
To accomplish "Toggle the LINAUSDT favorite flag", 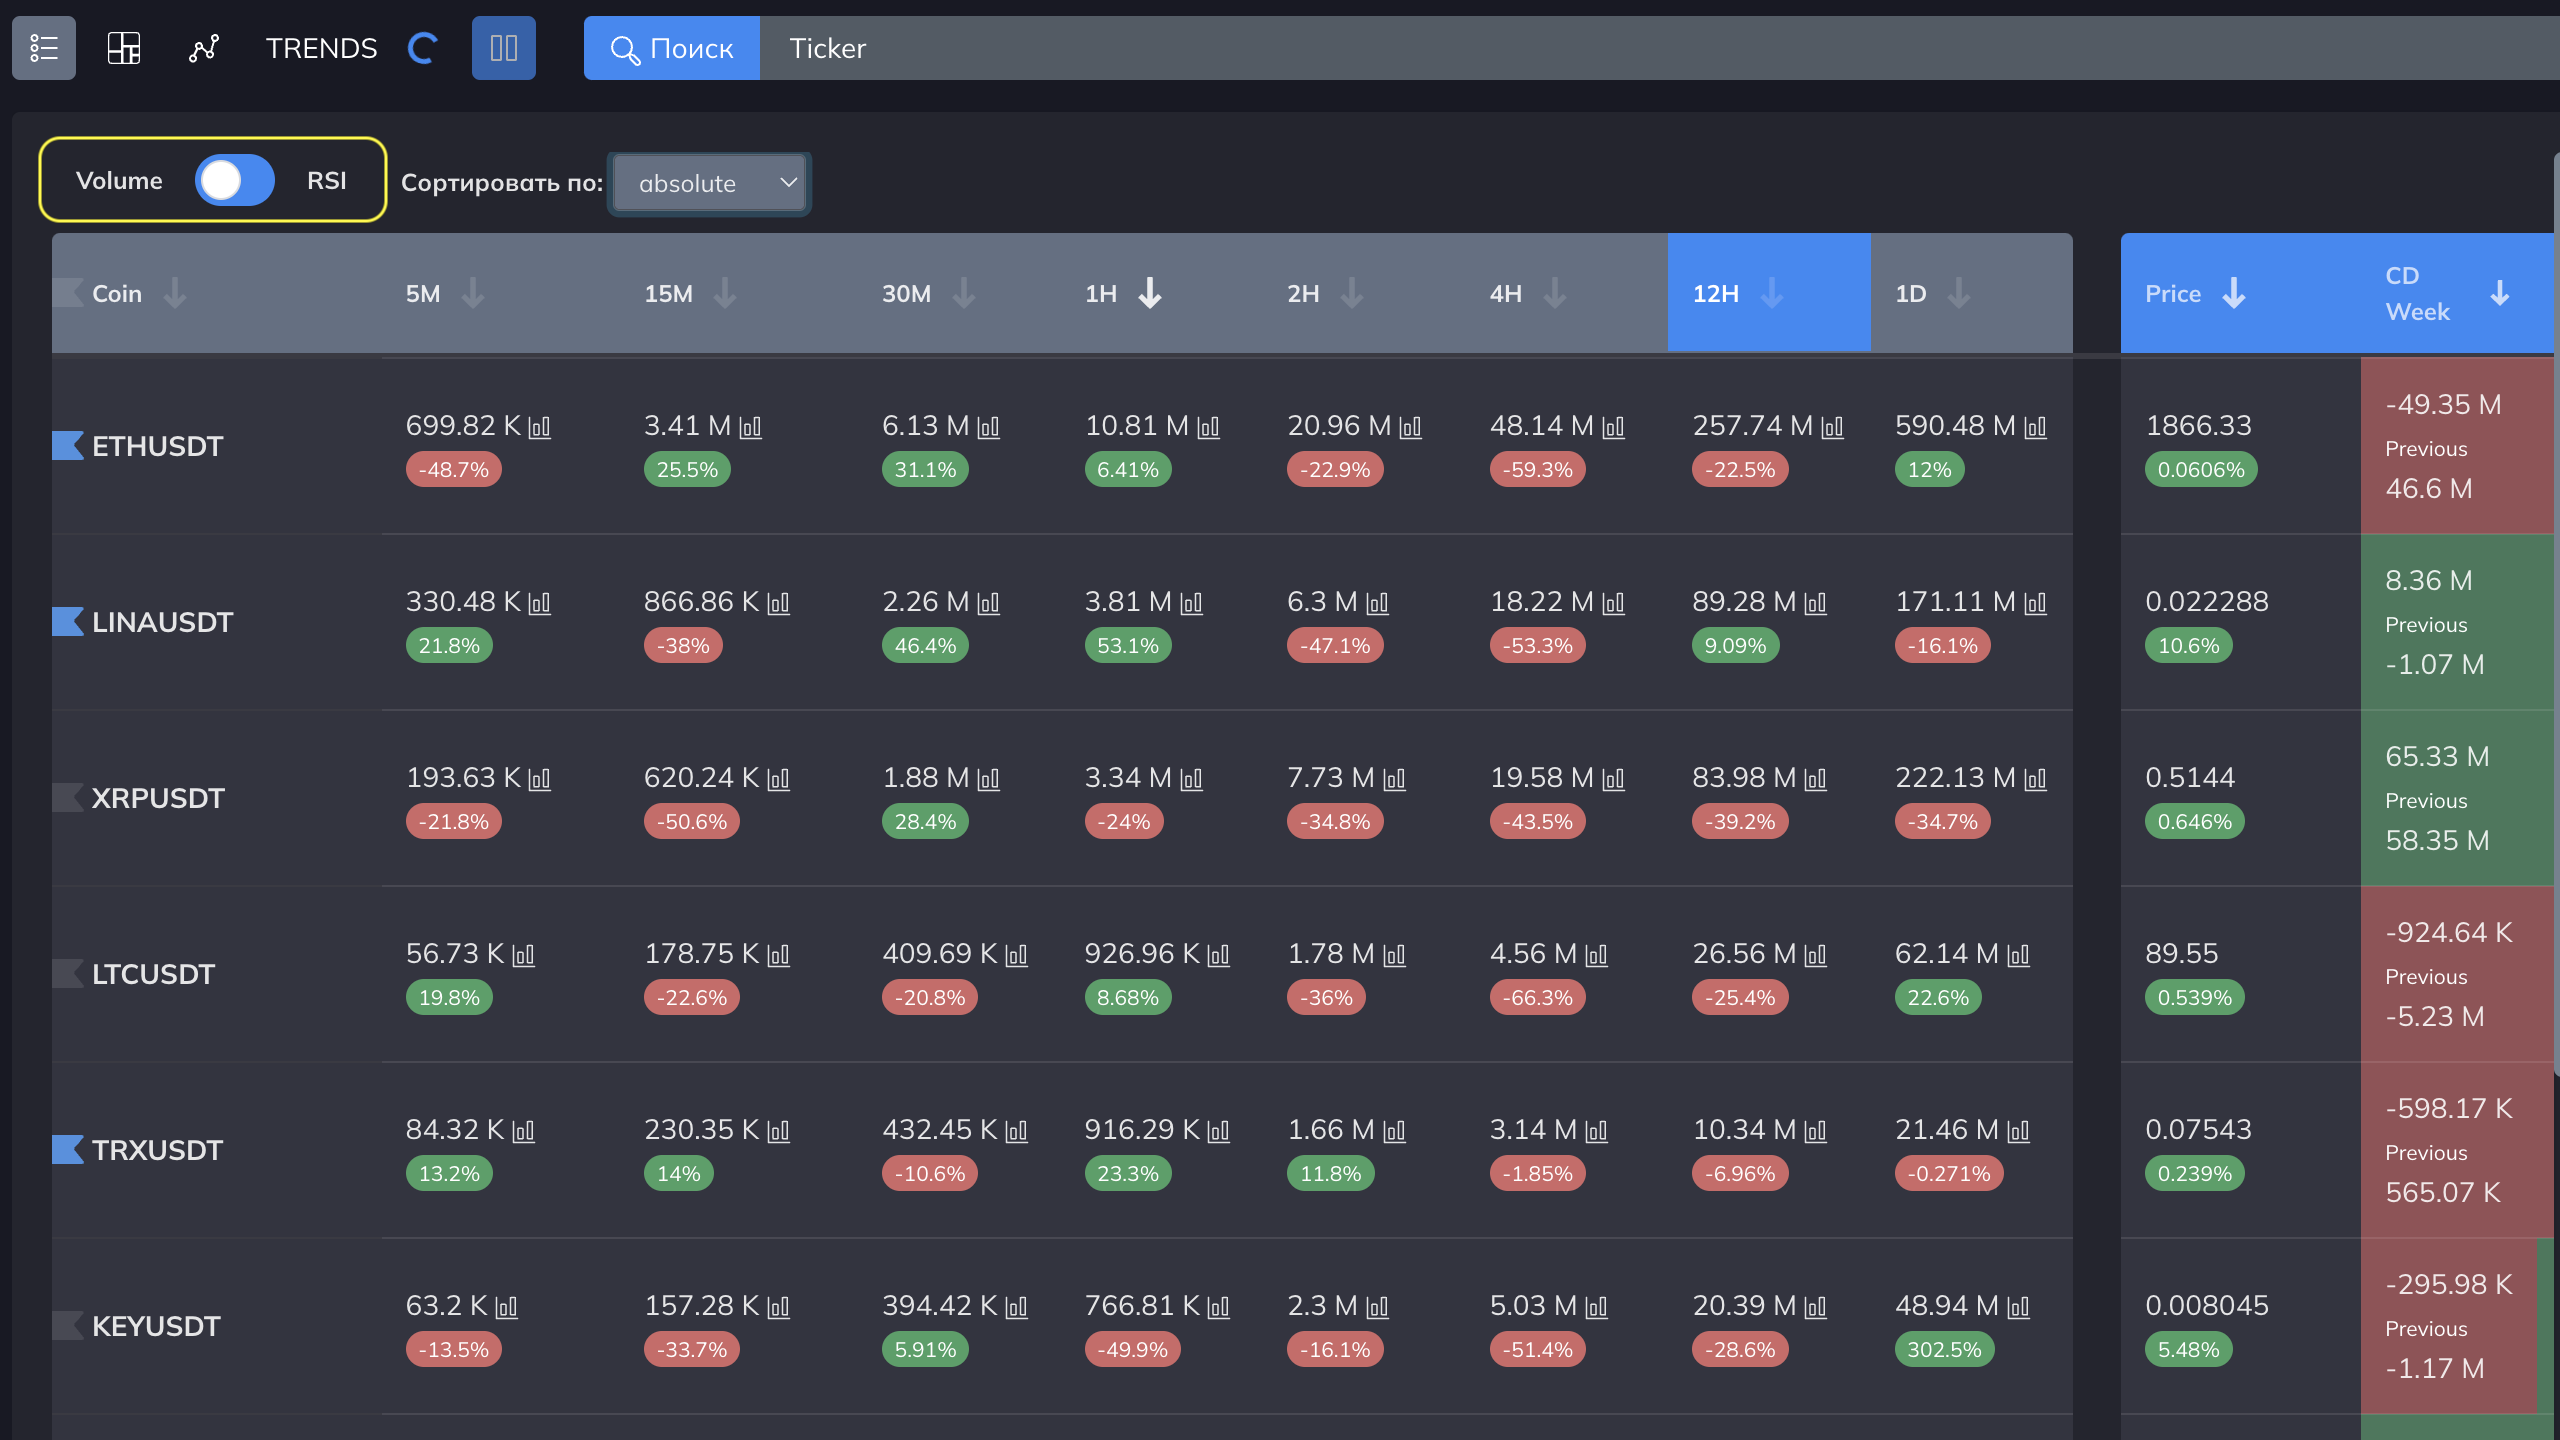I will [68, 621].
